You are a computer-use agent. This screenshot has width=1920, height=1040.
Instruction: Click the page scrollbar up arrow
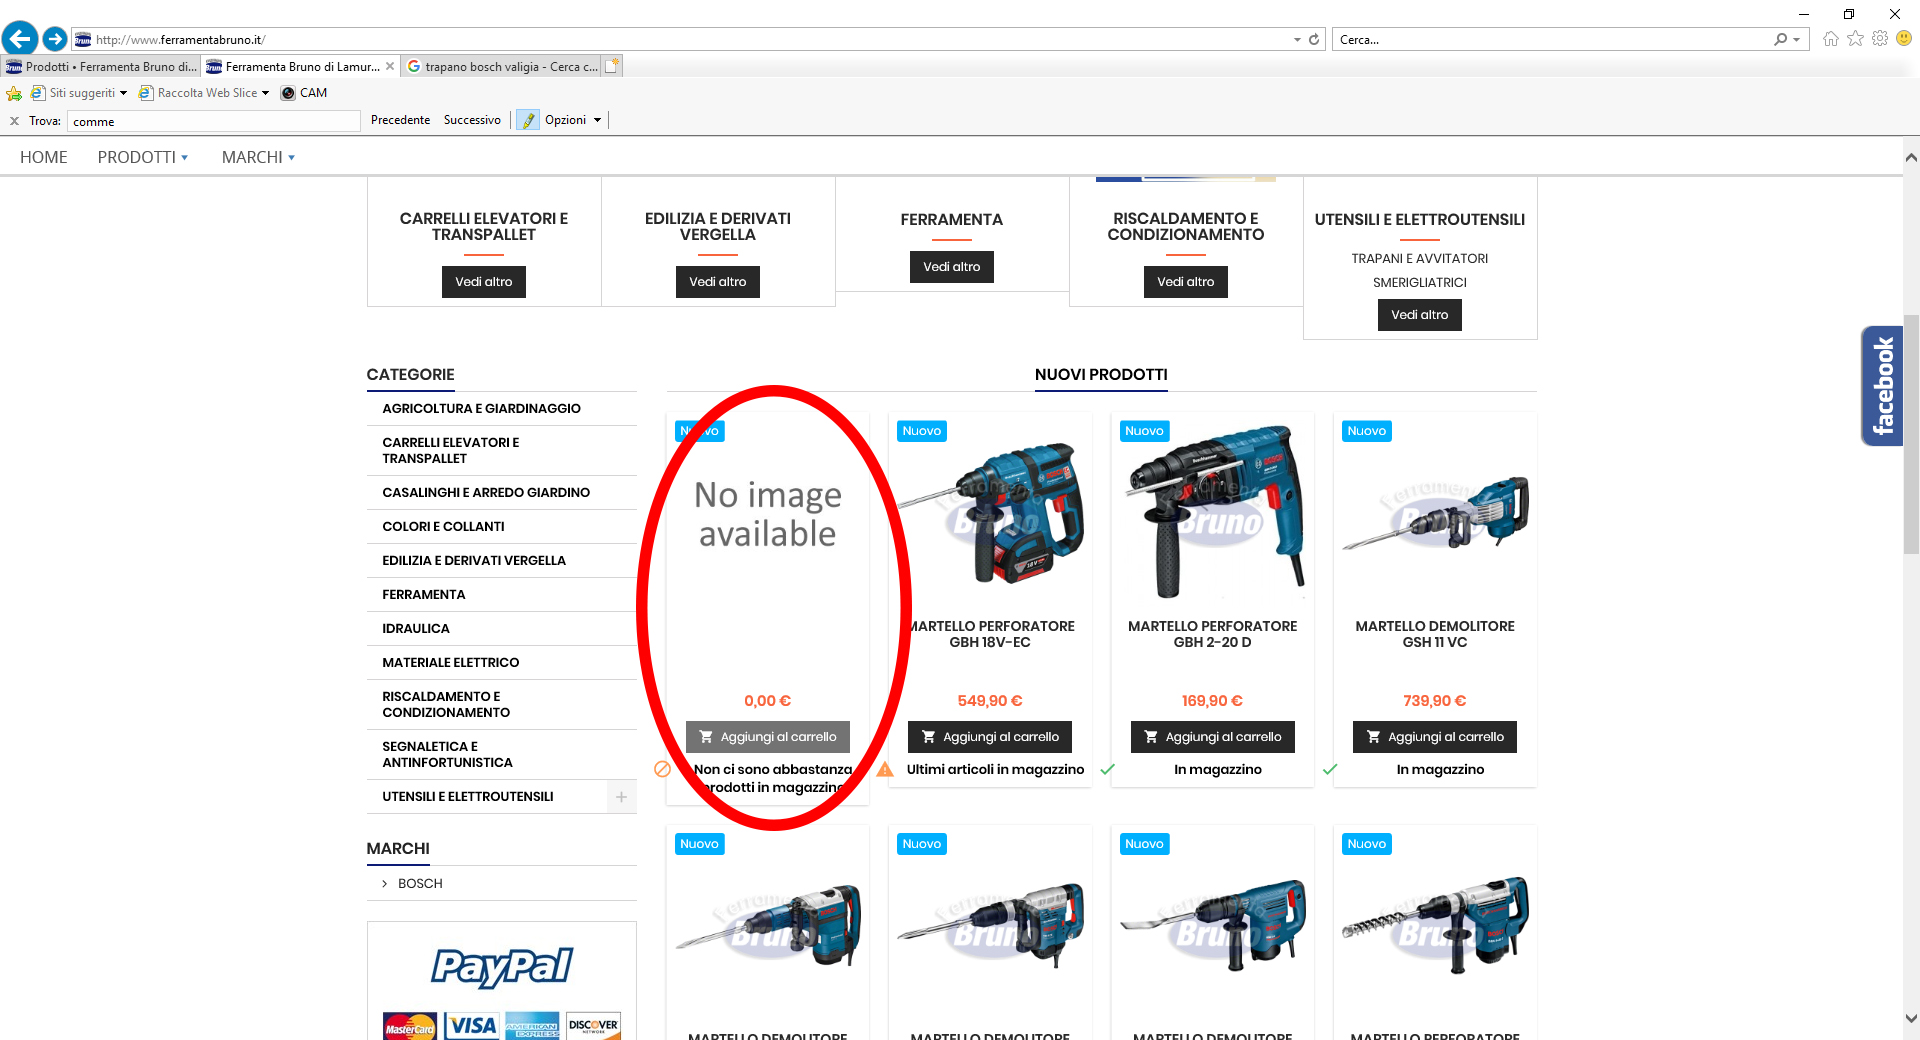[x=1911, y=157]
